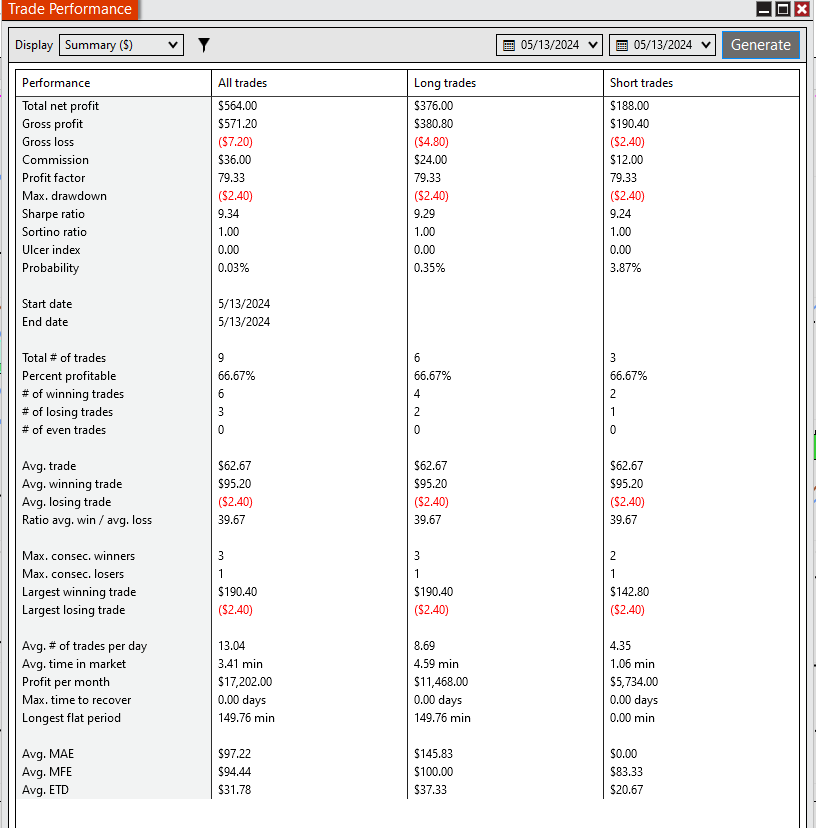Select the Total net profit row
The height and width of the screenshot is (828, 816).
(x=407, y=106)
